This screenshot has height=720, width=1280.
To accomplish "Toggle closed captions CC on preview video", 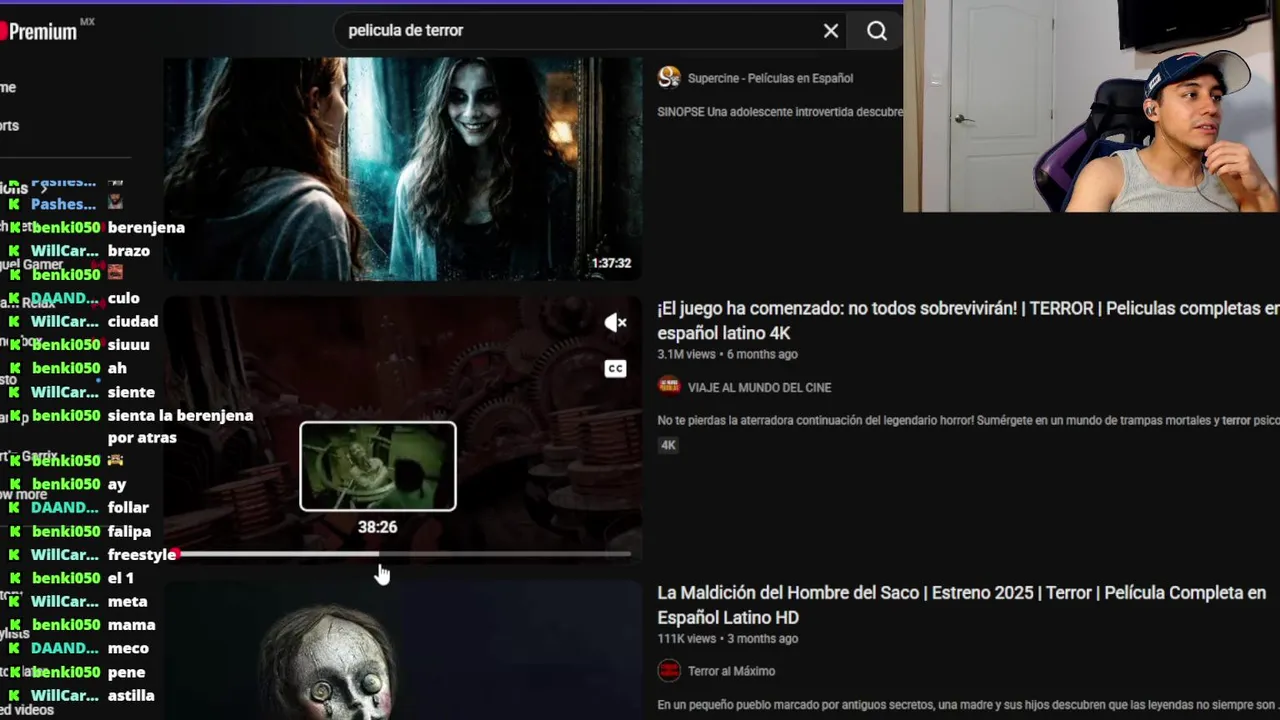I will 615,368.
